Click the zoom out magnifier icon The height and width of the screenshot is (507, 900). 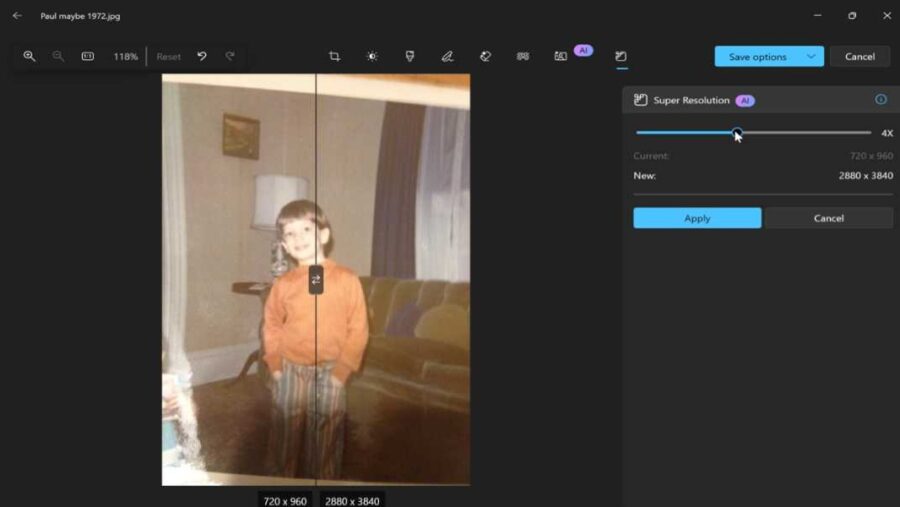pos(58,57)
